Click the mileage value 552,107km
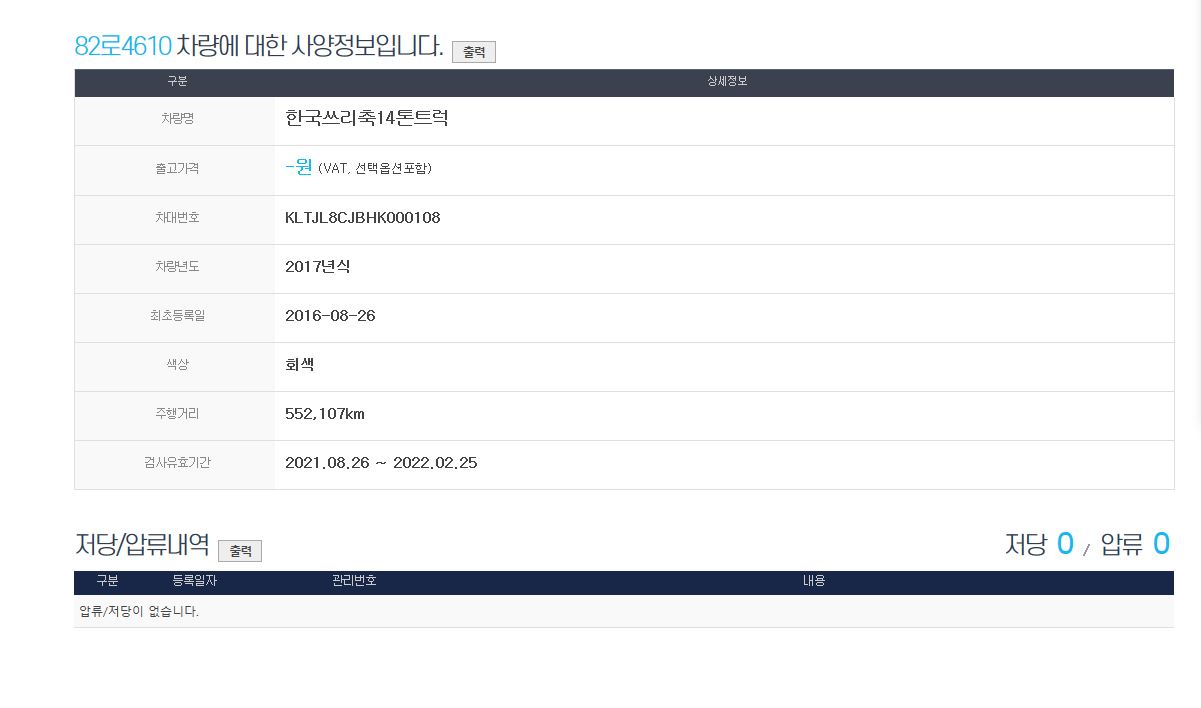 pos(325,414)
